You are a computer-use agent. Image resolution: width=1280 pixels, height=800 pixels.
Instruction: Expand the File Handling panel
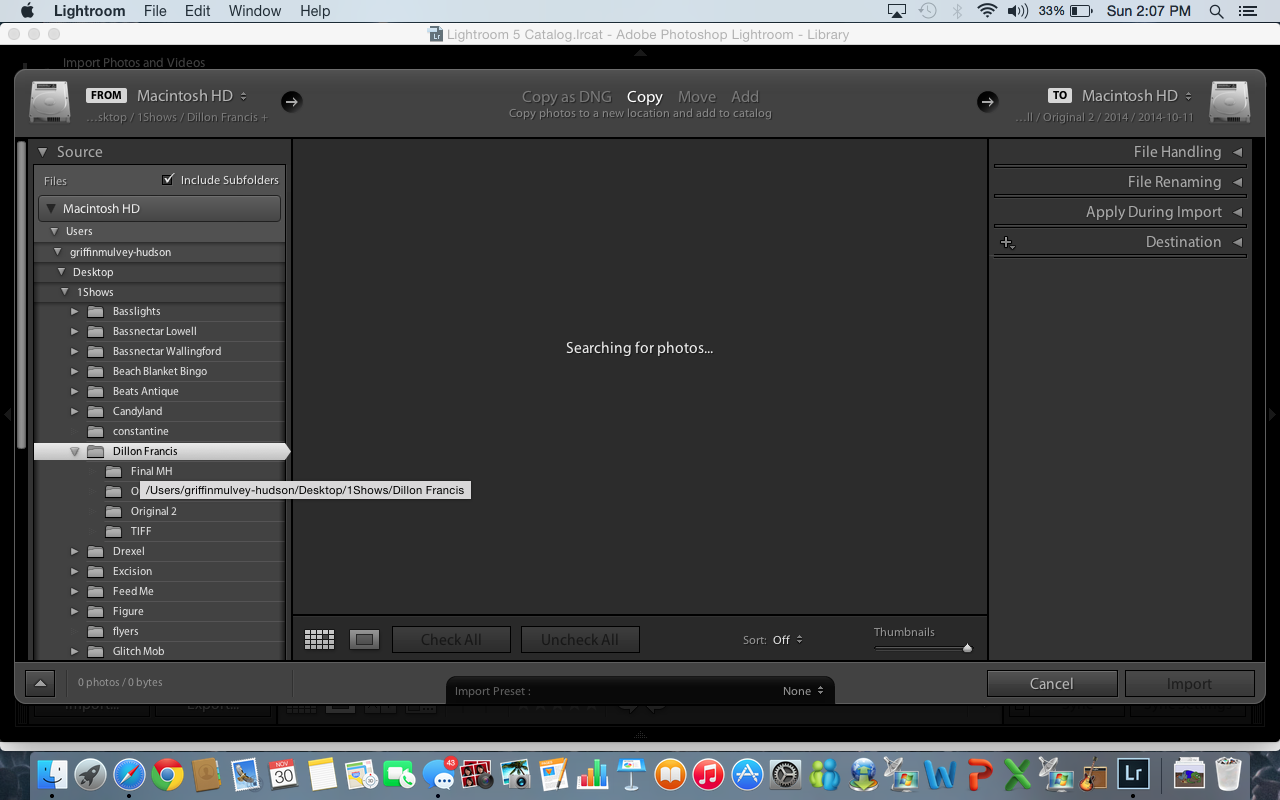tap(1237, 152)
